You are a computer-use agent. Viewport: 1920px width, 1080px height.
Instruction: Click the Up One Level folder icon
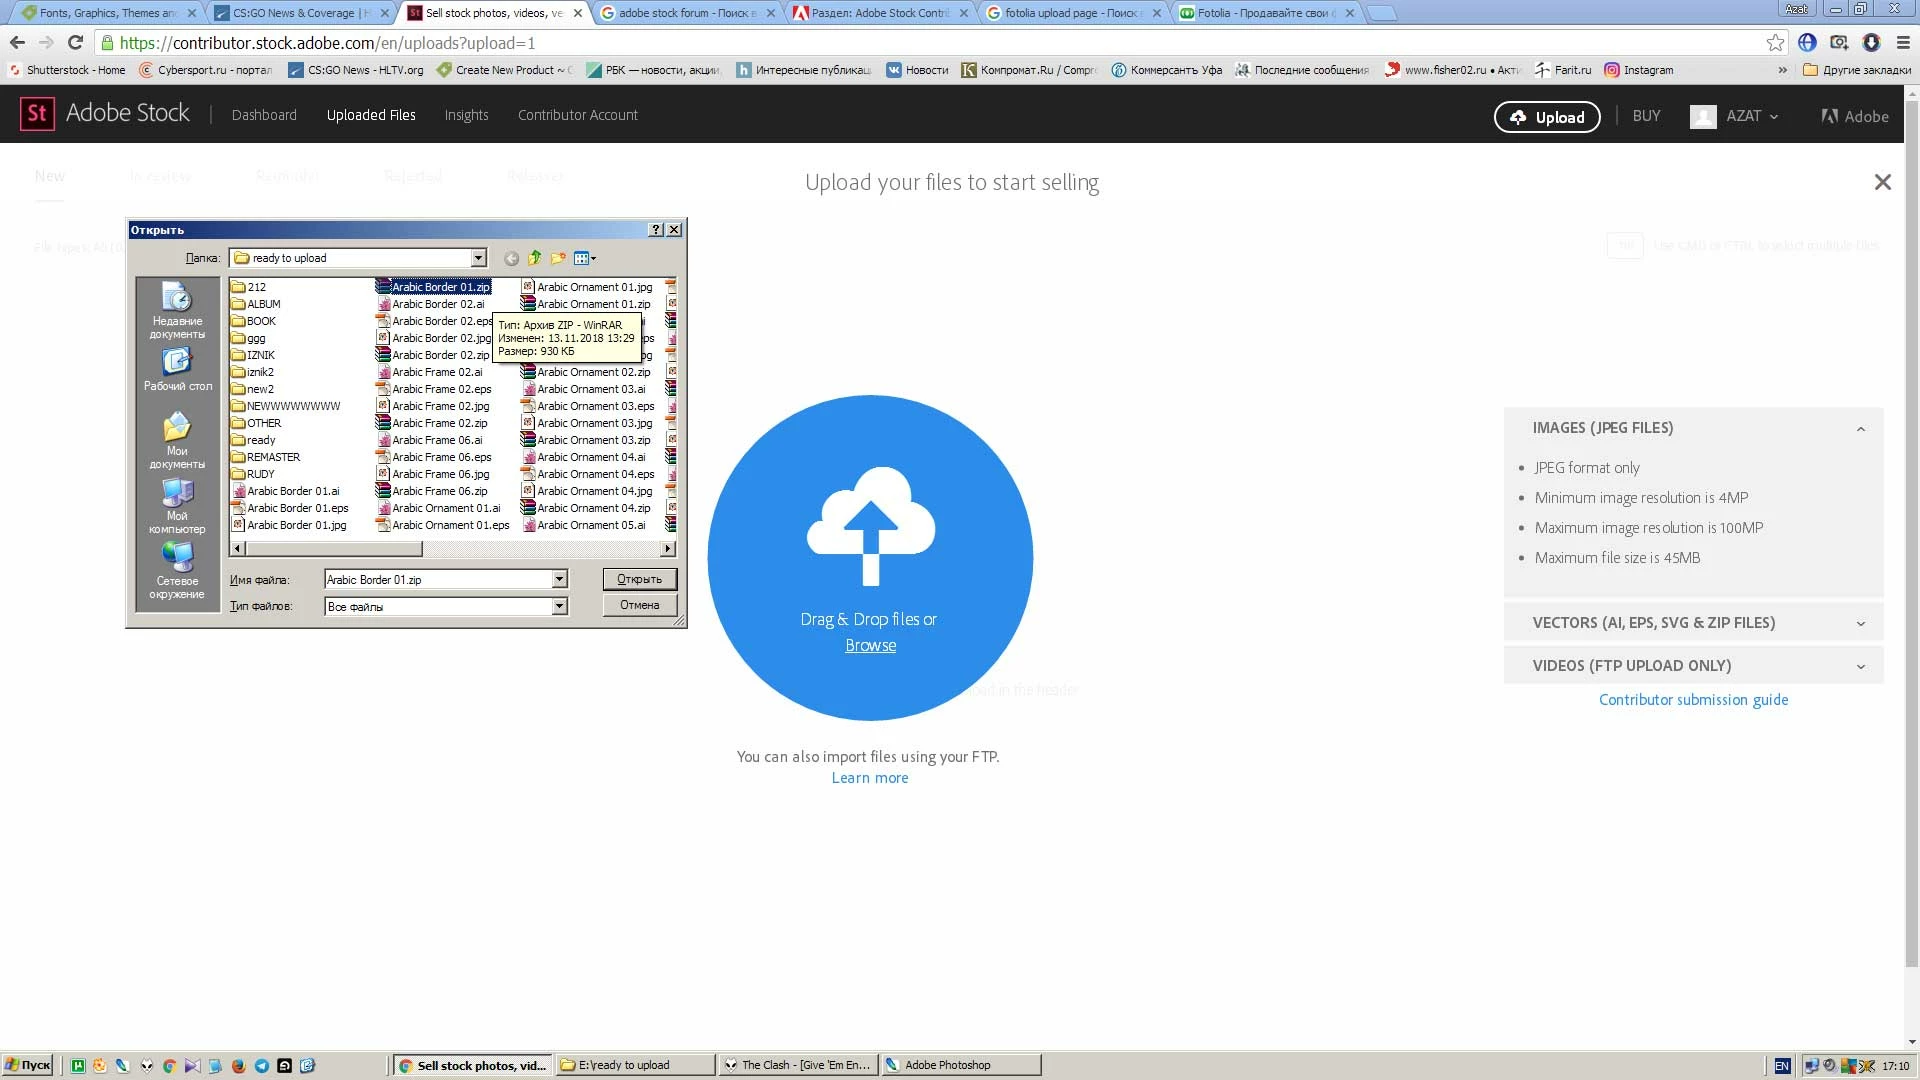tap(535, 258)
